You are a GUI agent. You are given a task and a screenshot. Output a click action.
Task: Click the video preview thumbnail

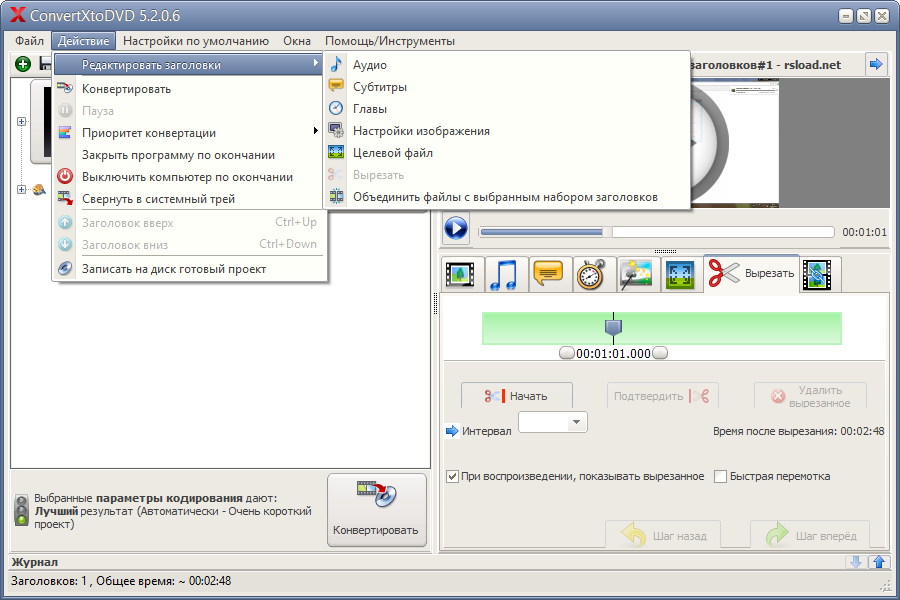click(x=734, y=144)
